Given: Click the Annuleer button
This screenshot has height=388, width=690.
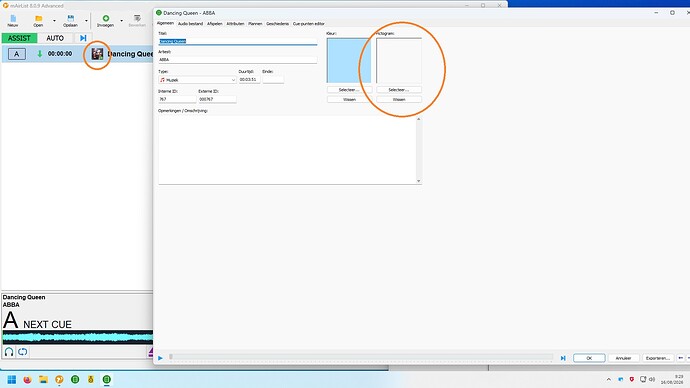Looking at the screenshot, I should pyautogui.click(x=623, y=358).
